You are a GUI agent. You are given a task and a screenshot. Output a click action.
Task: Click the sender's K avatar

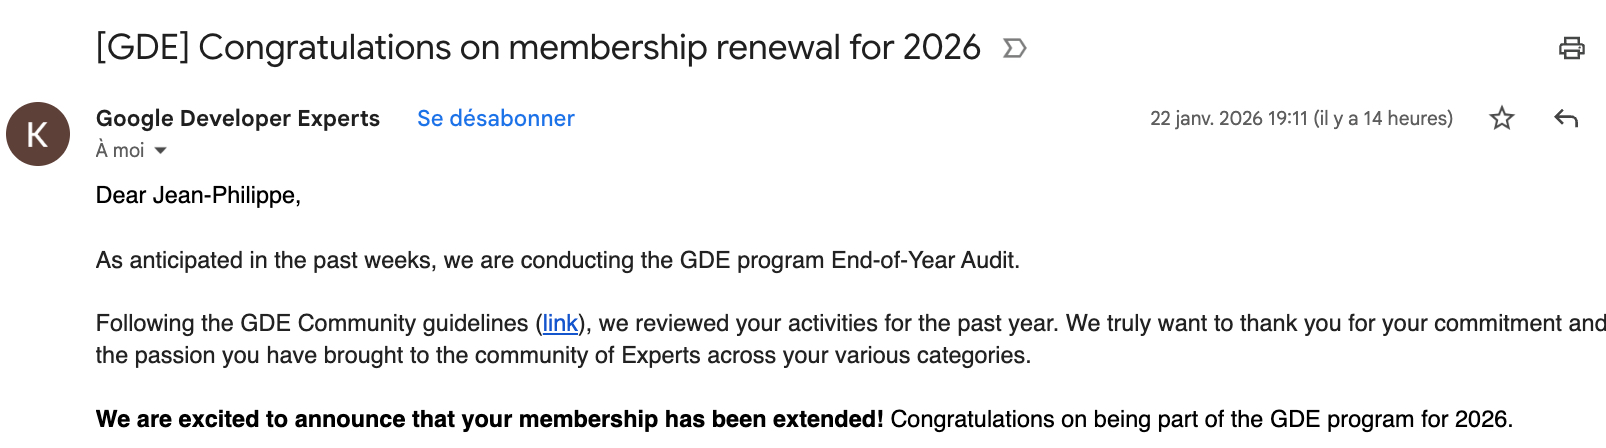coord(38,134)
